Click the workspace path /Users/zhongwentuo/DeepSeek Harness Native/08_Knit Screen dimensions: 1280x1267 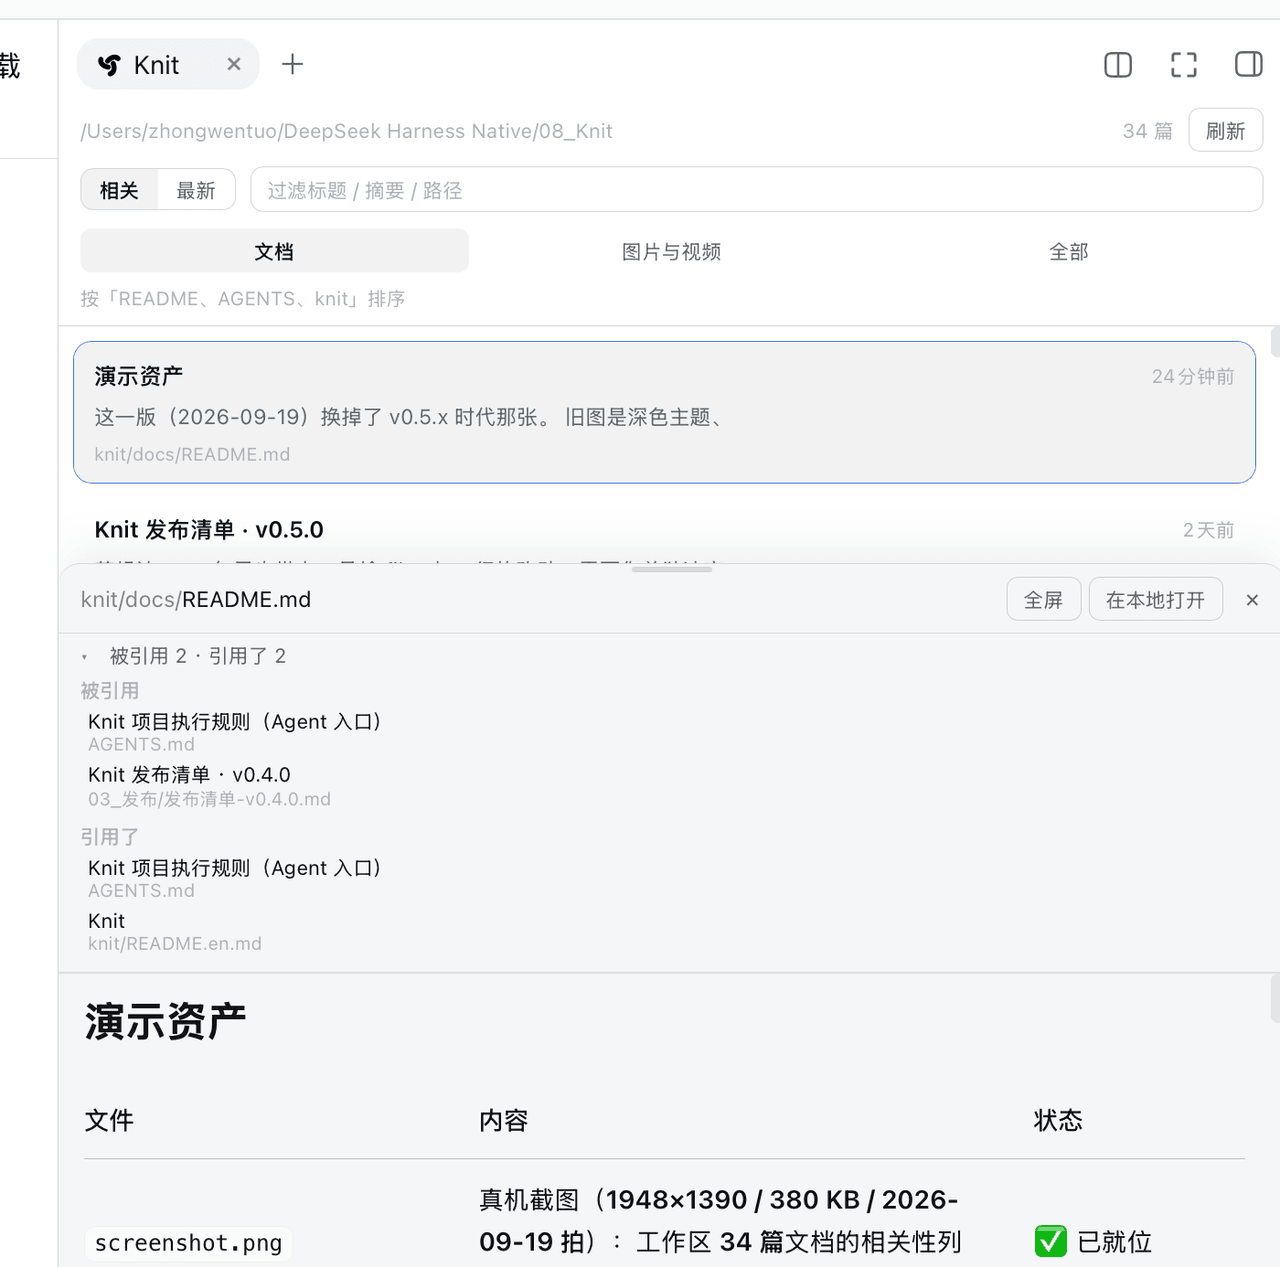pos(346,131)
